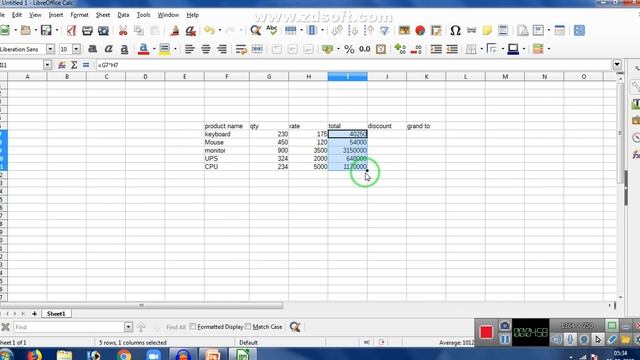Open the background color dropdown arrow
Screen dimensions: 640x360
pyautogui.click(x=175, y=49)
